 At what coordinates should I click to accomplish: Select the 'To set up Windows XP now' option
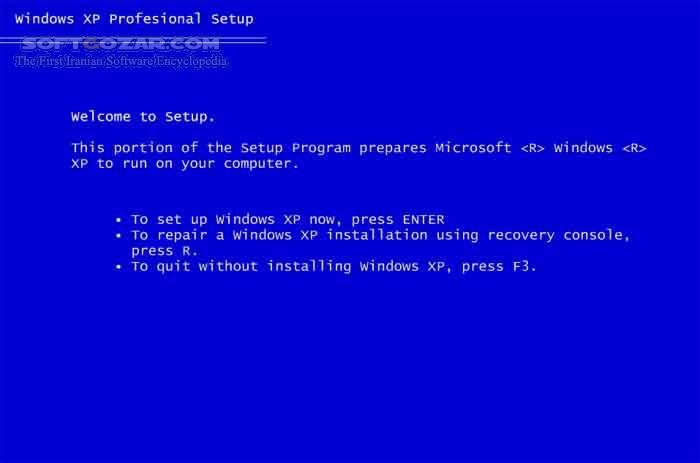288,219
